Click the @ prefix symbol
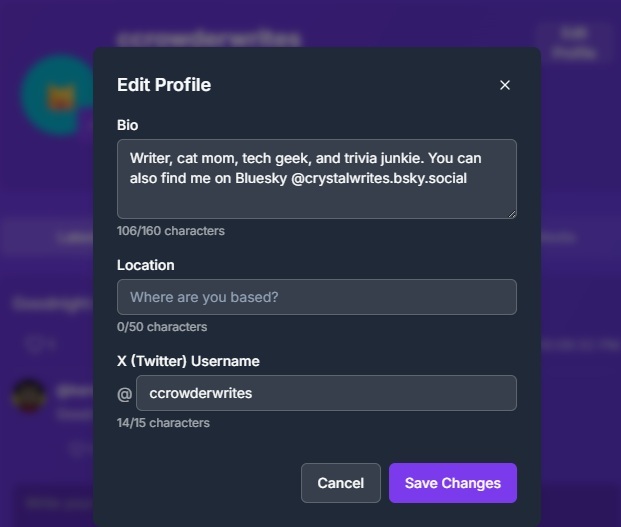 coord(125,394)
